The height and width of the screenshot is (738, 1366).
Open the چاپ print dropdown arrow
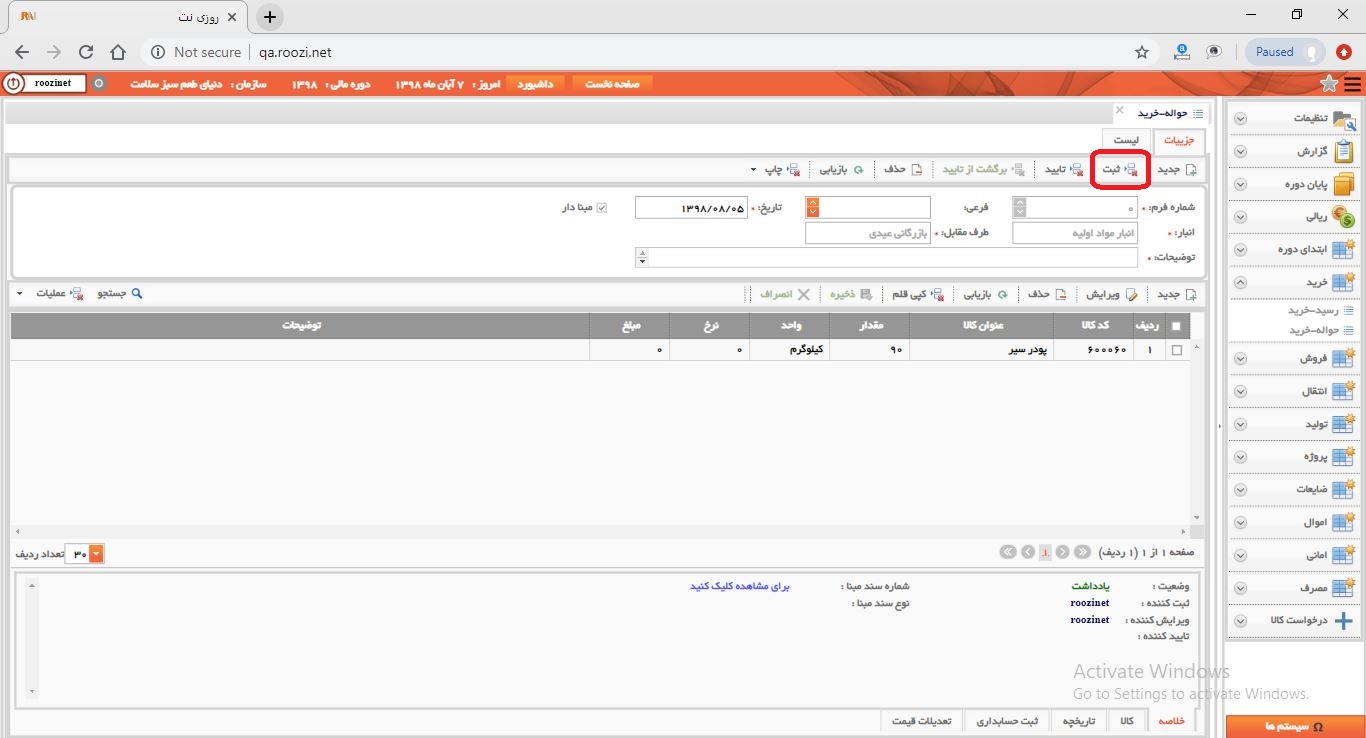click(x=753, y=170)
